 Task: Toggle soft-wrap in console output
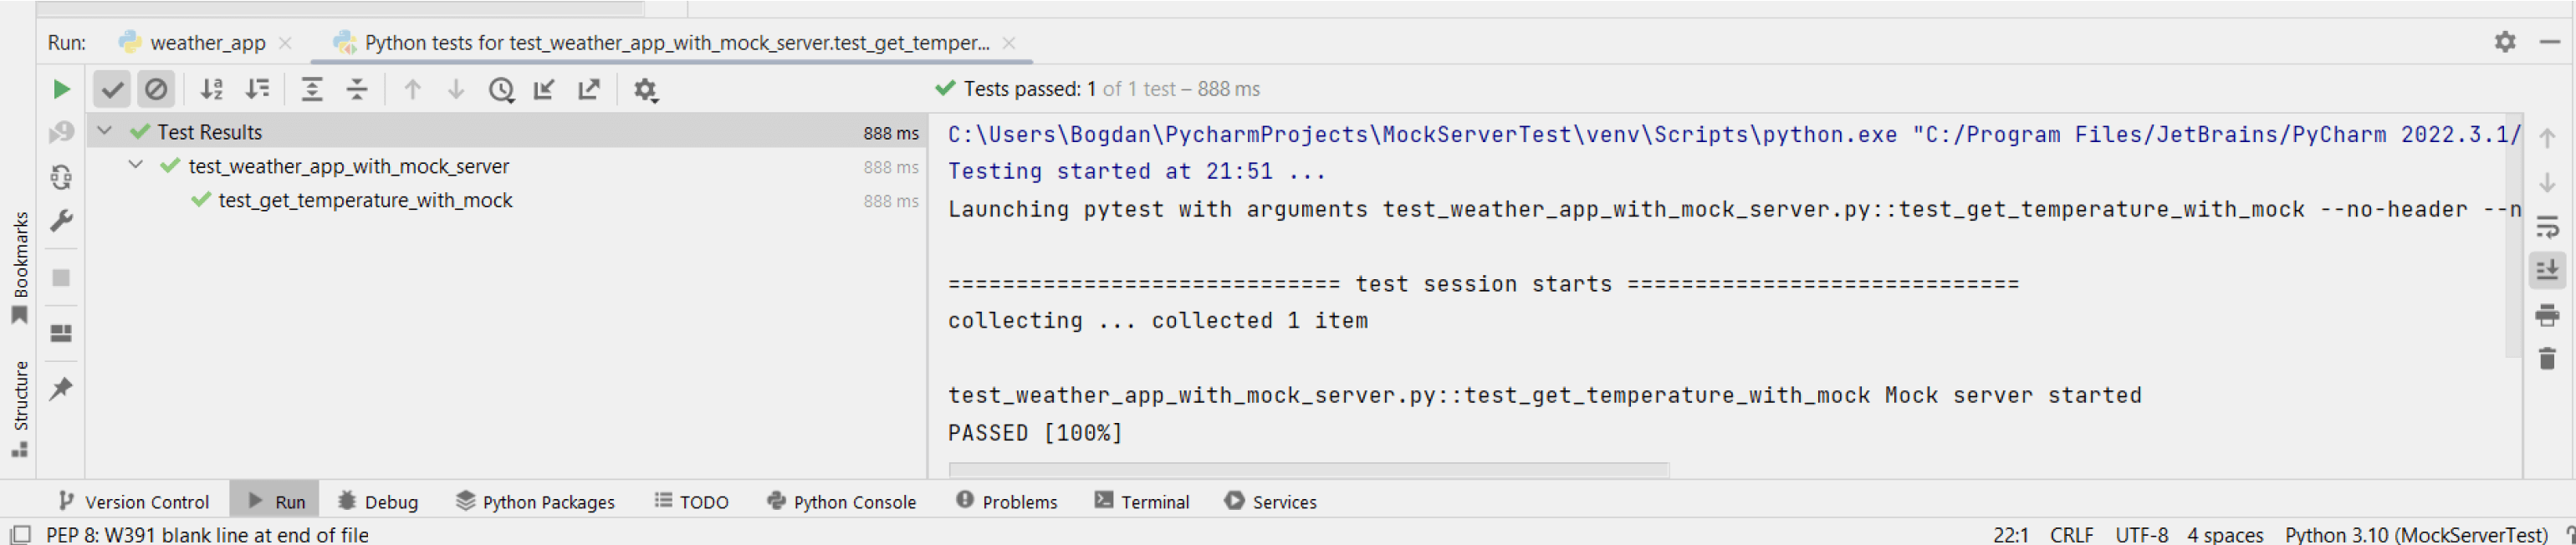click(x=2546, y=227)
